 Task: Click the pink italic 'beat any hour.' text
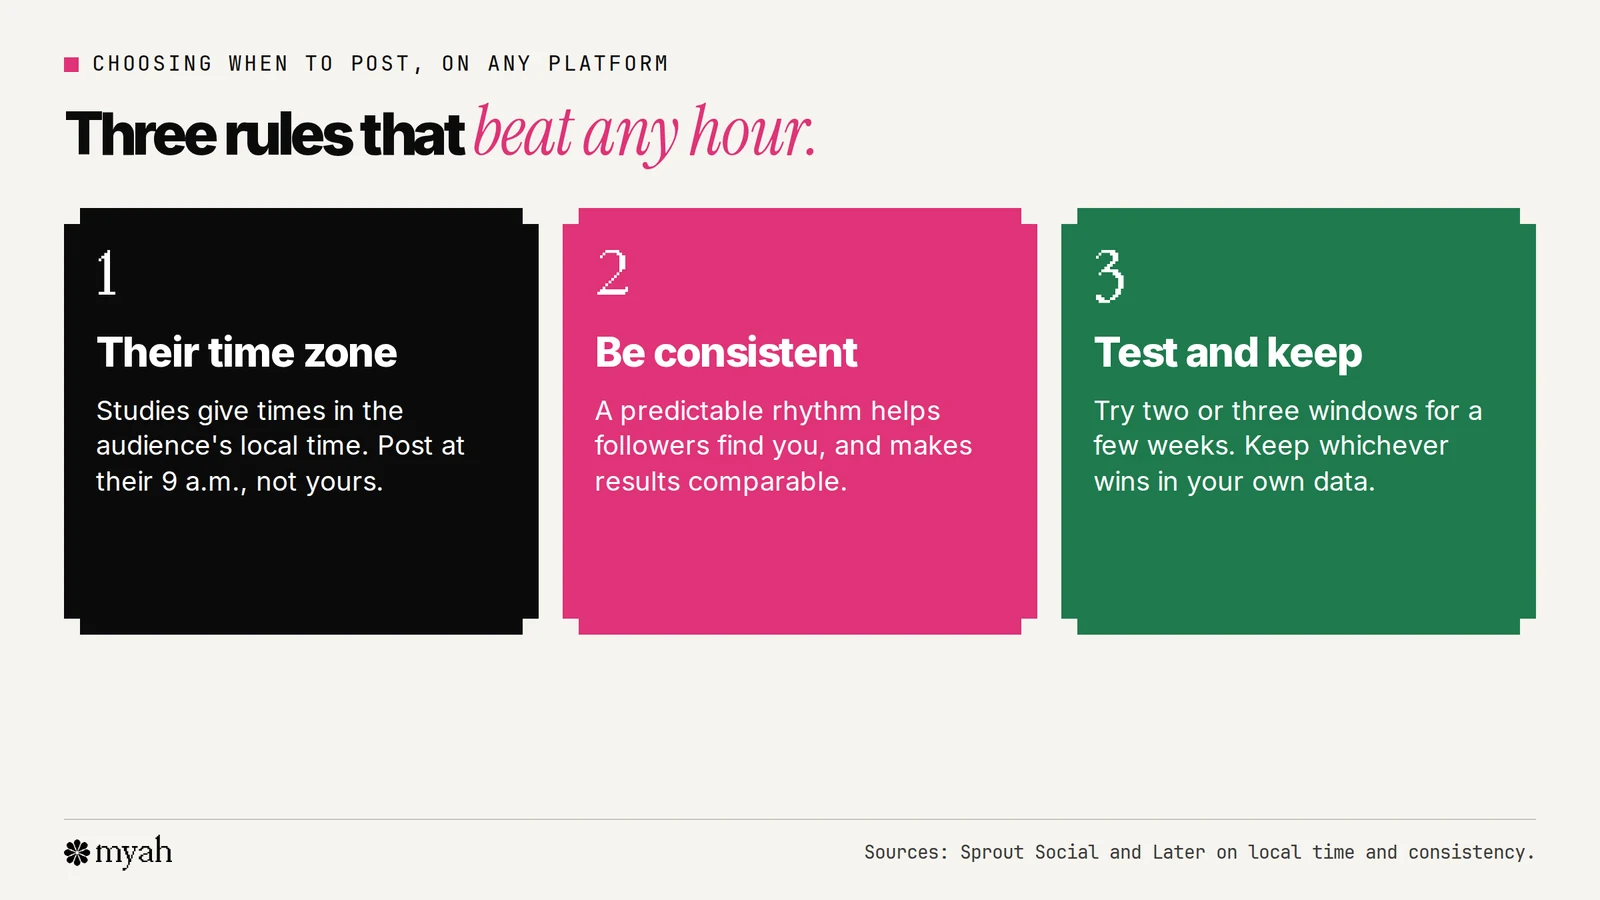point(645,134)
